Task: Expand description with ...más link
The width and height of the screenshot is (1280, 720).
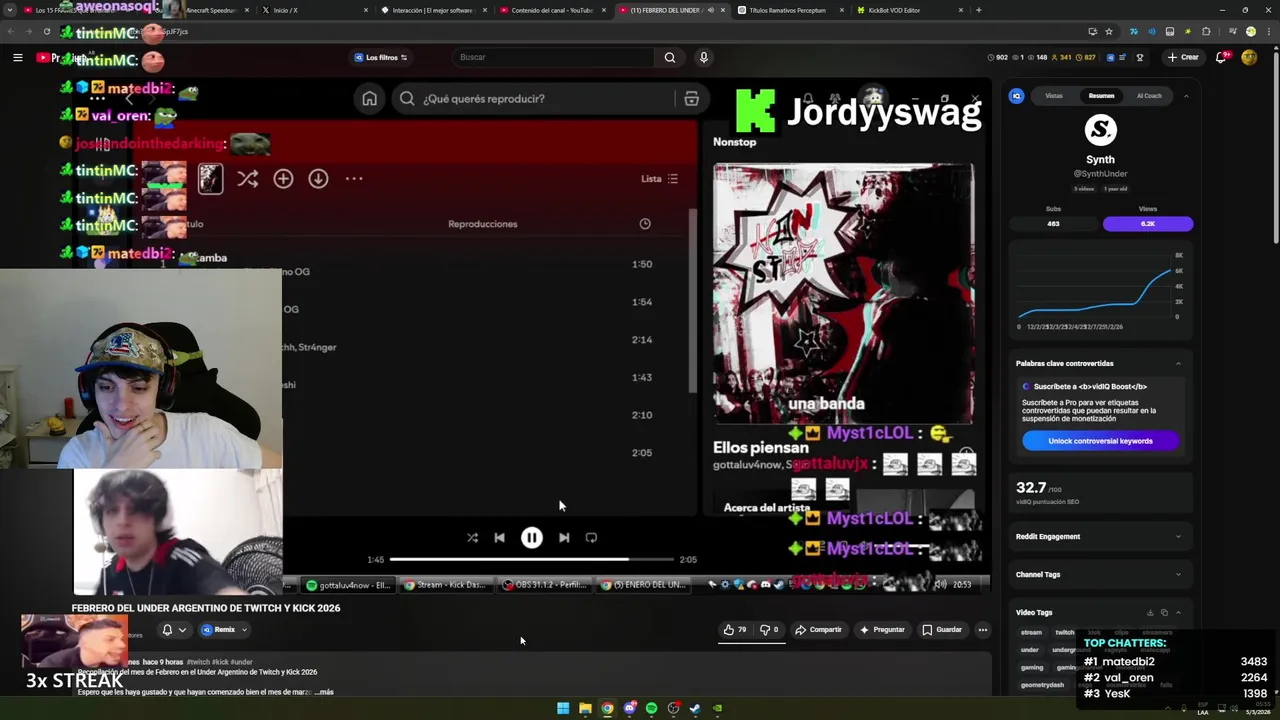Action: [x=323, y=692]
